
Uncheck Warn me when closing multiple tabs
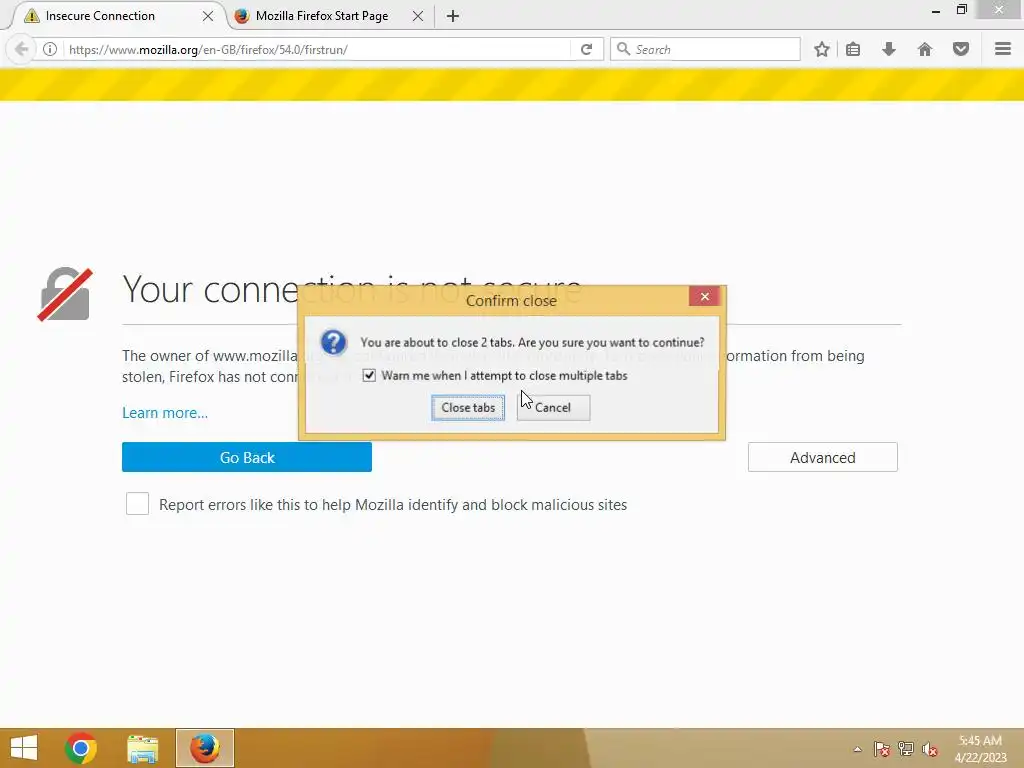(x=369, y=376)
